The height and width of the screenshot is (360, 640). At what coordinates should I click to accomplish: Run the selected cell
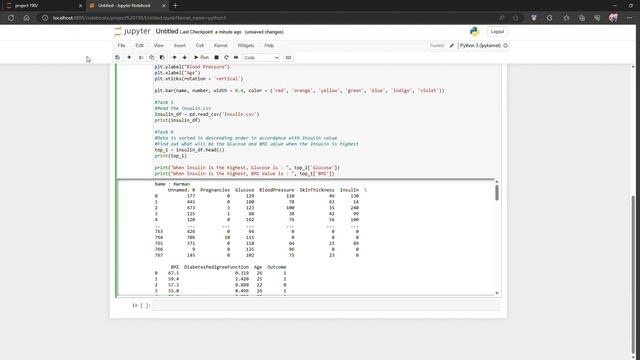201,58
